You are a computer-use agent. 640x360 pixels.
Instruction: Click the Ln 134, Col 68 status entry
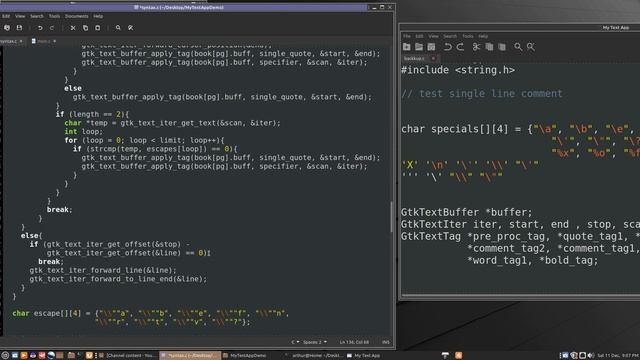pos(354,342)
